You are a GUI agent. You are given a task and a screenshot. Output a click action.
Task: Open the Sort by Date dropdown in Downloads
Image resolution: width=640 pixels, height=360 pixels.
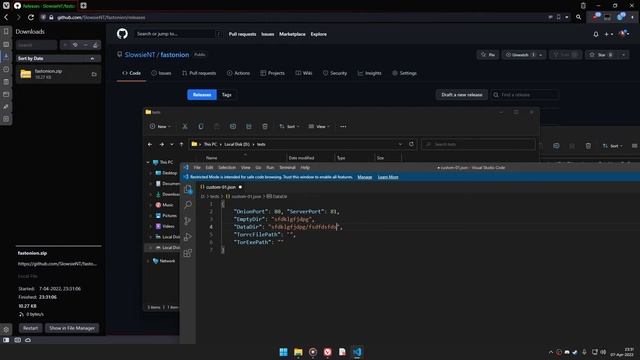(57, 58)
